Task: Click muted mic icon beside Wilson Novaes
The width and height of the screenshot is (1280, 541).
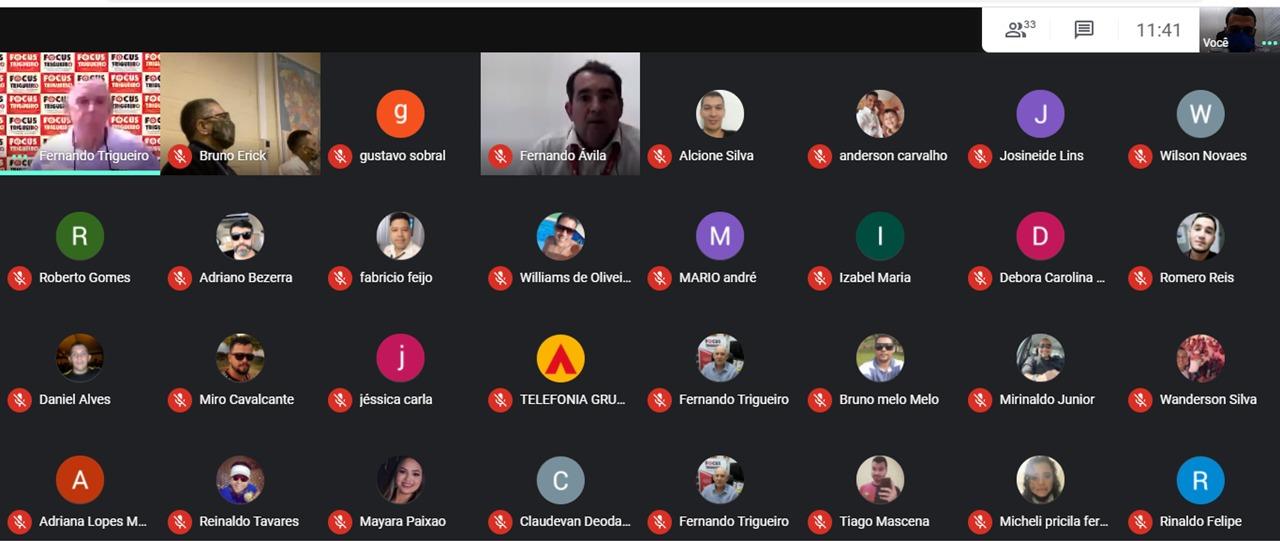Action: 1140,156
